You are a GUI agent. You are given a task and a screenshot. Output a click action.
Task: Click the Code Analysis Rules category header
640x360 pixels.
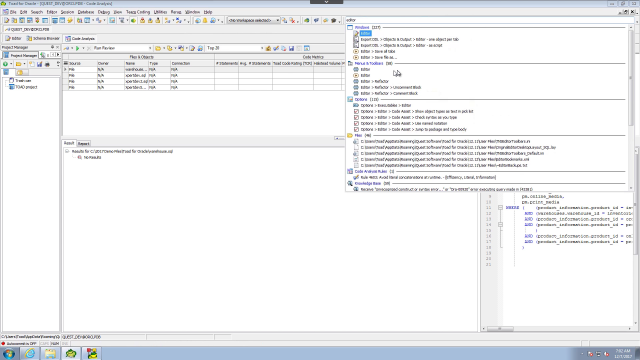[x=371, y=171]
